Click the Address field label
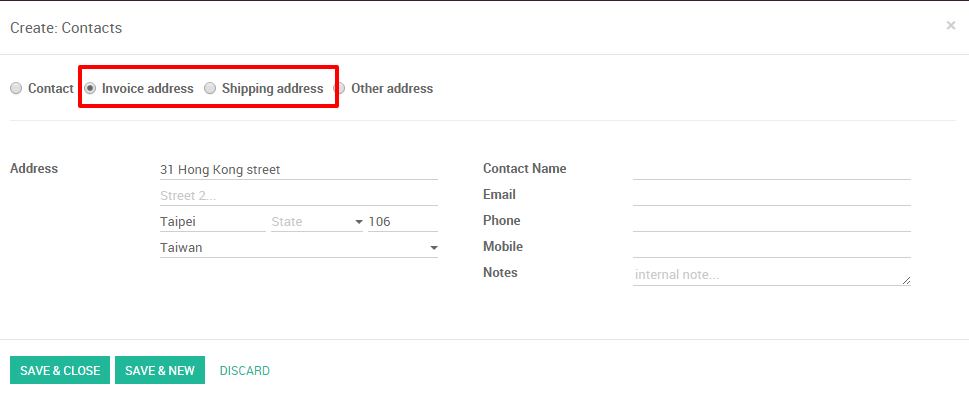The width and height of the screenshot is (969, 396). click(x=34, y=169)
